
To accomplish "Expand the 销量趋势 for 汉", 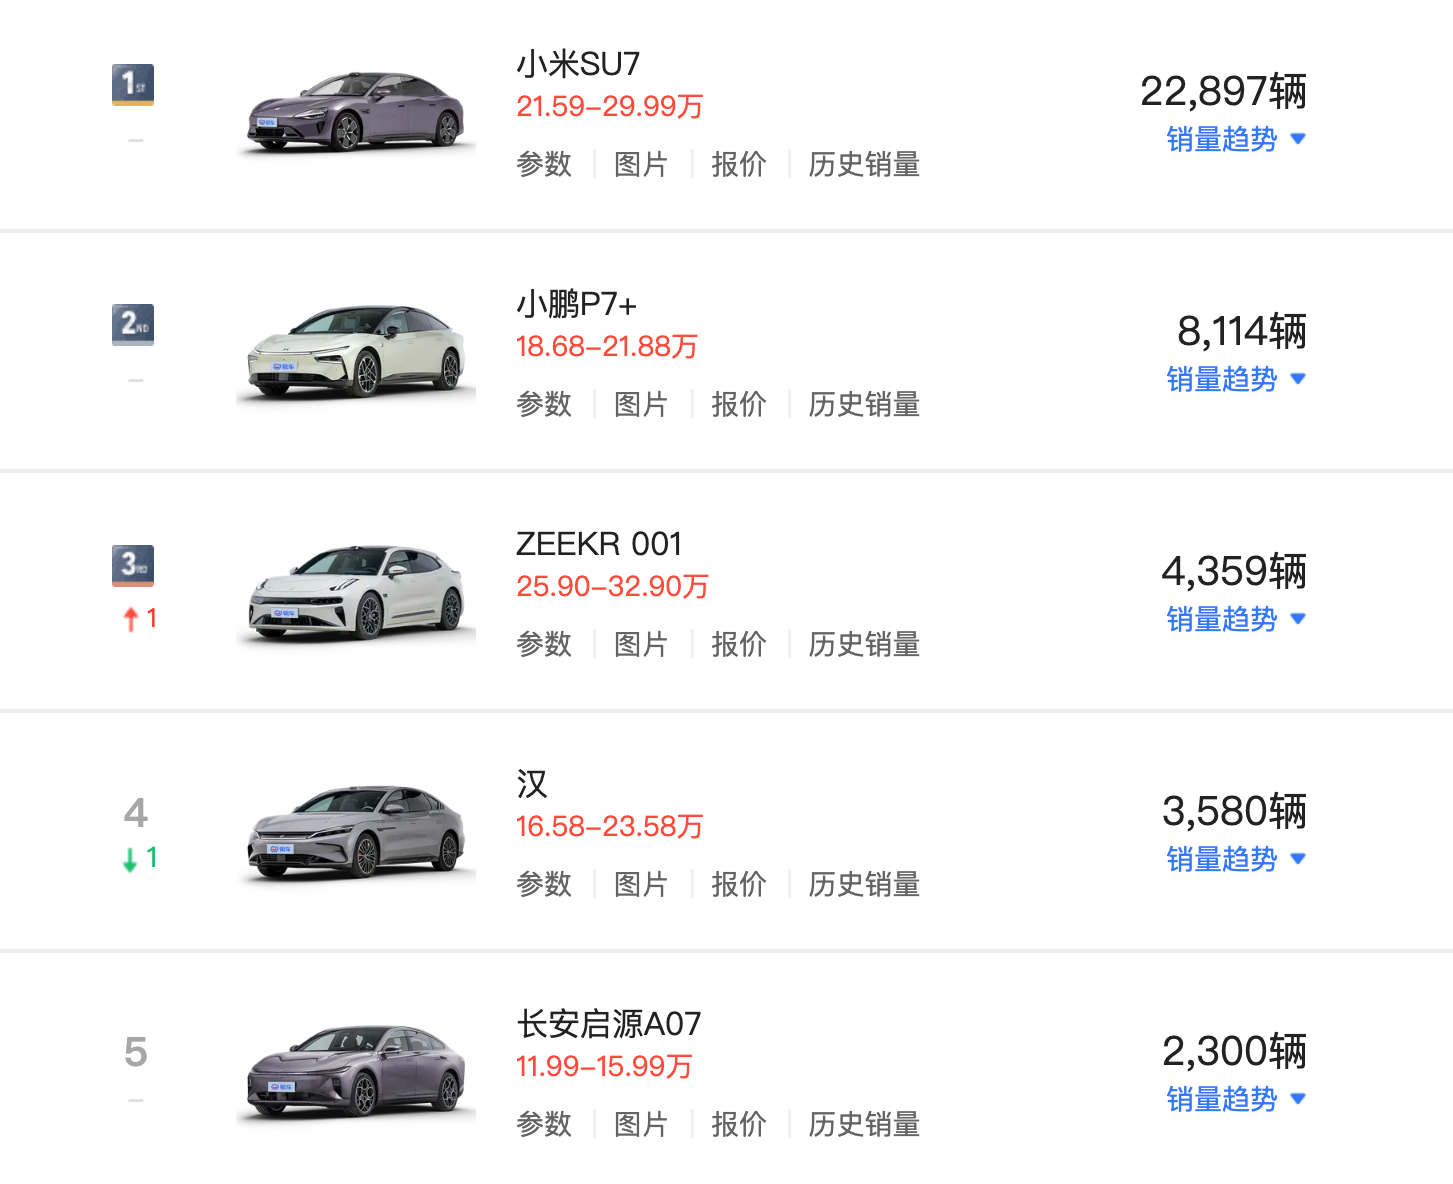I will tap(1236, 859).
